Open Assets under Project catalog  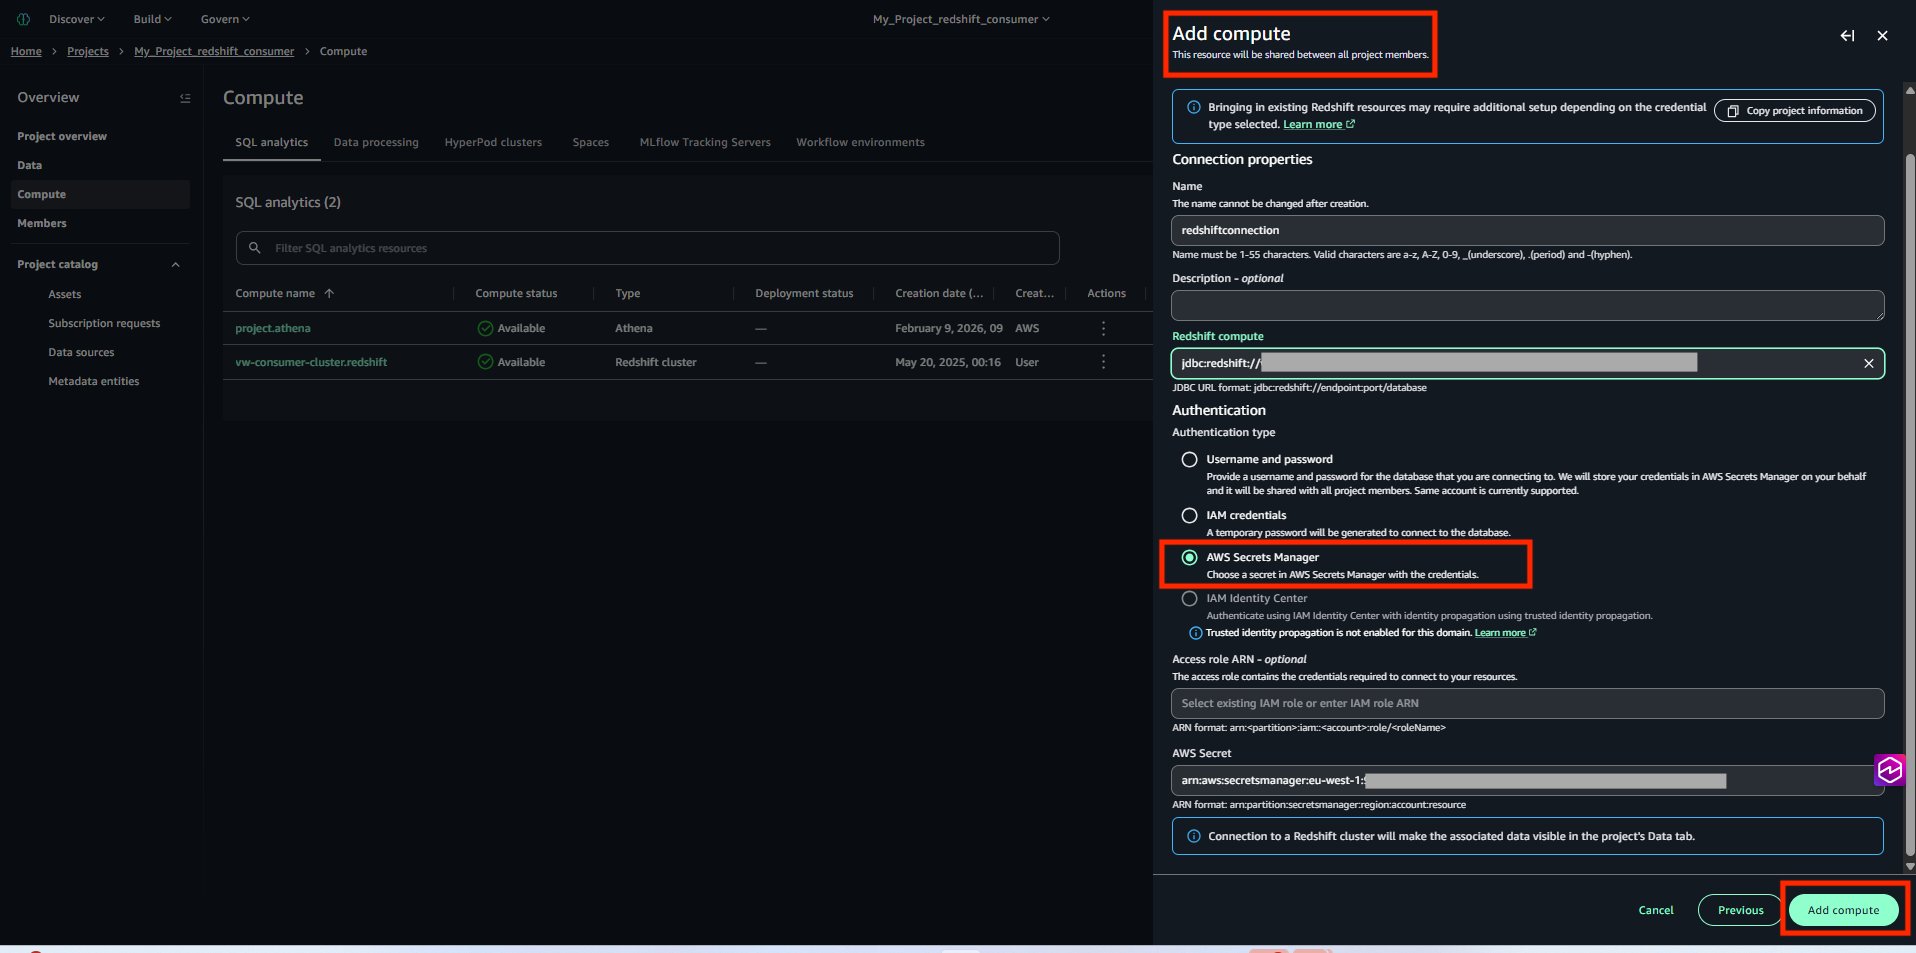pos(65,294)
